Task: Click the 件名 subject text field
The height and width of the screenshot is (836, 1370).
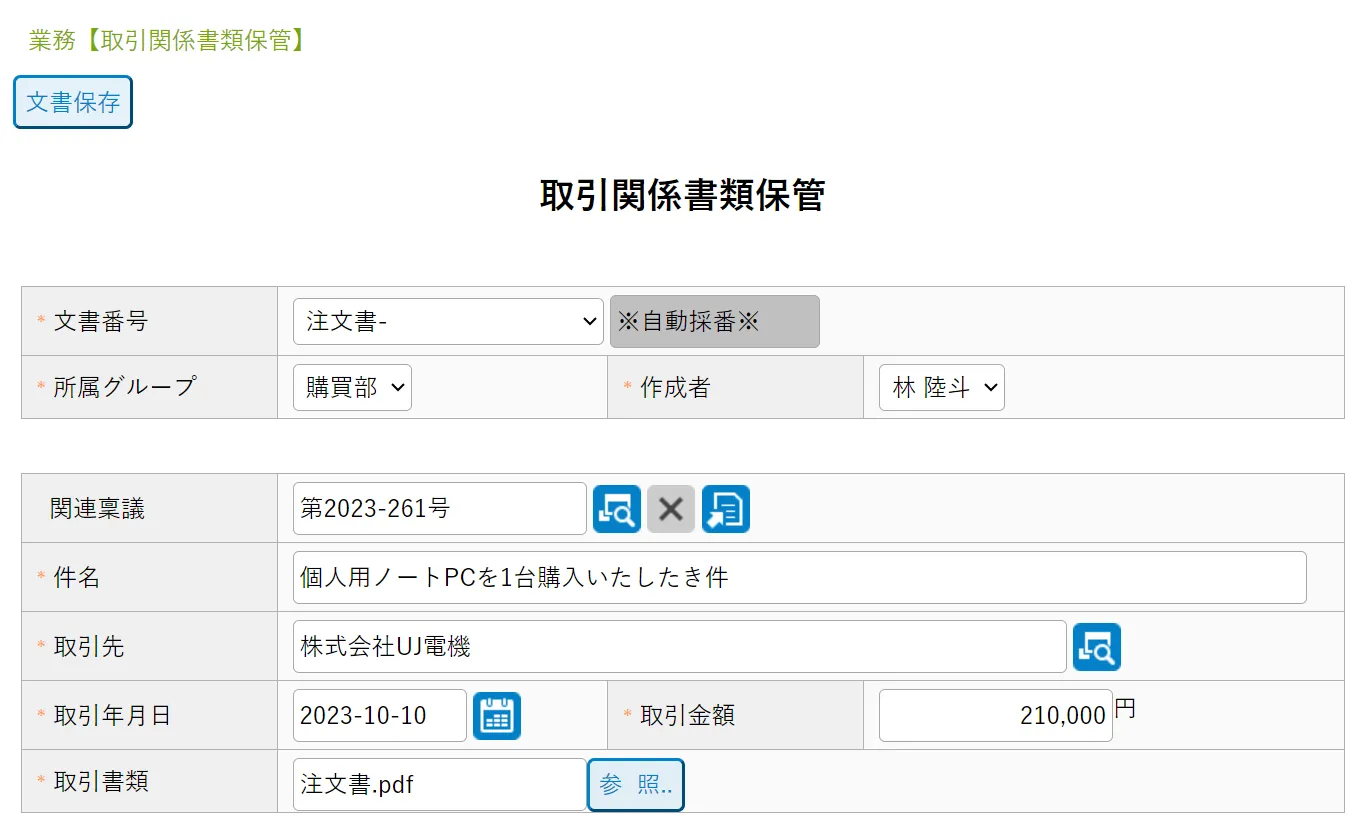Action: [x=800, y=578]
